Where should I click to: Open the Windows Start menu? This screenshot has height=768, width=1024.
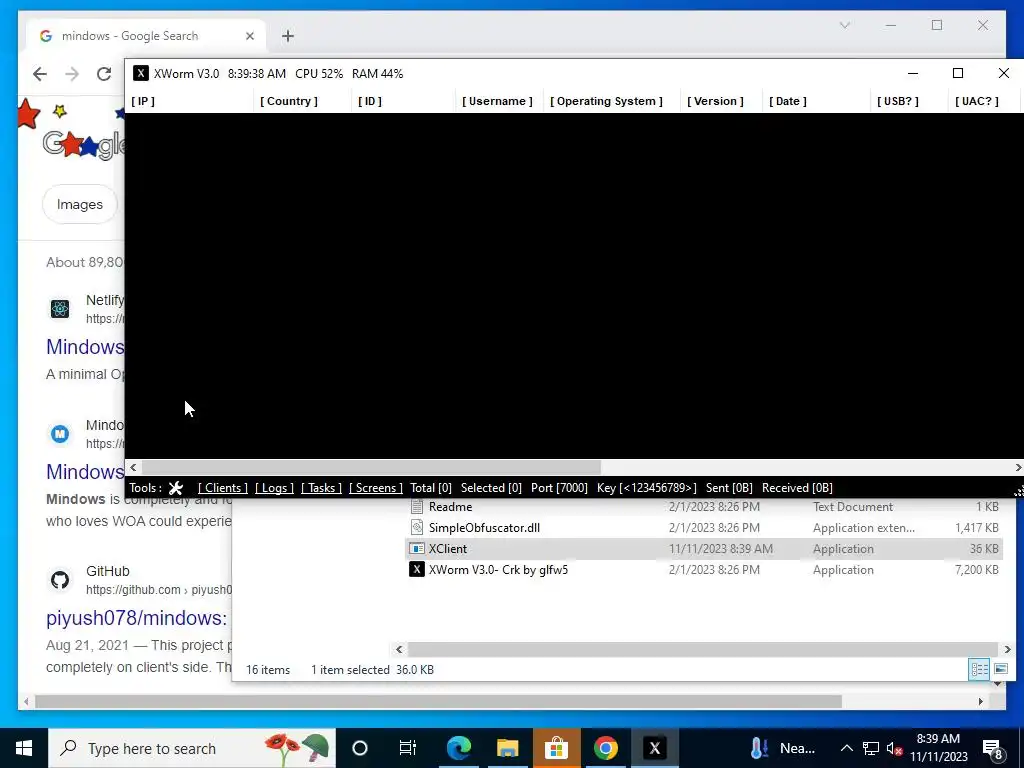[24, 748]
